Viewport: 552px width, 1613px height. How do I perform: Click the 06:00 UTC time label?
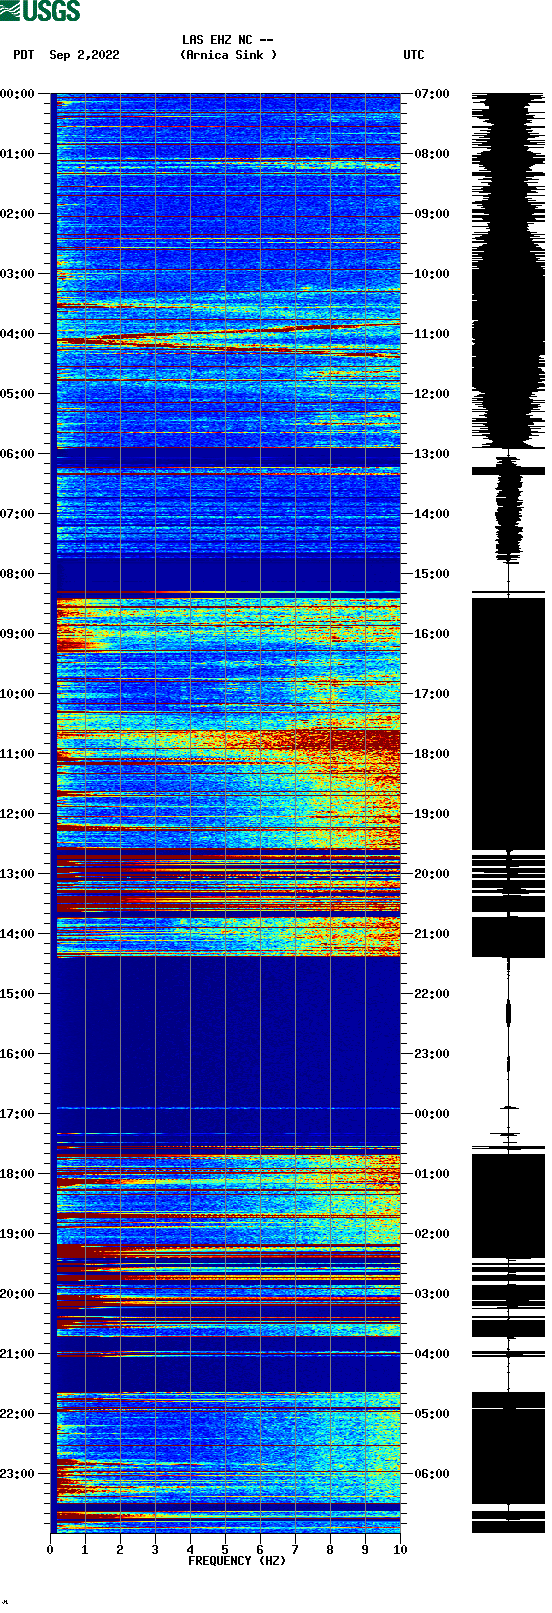[x=432, y=1474]
